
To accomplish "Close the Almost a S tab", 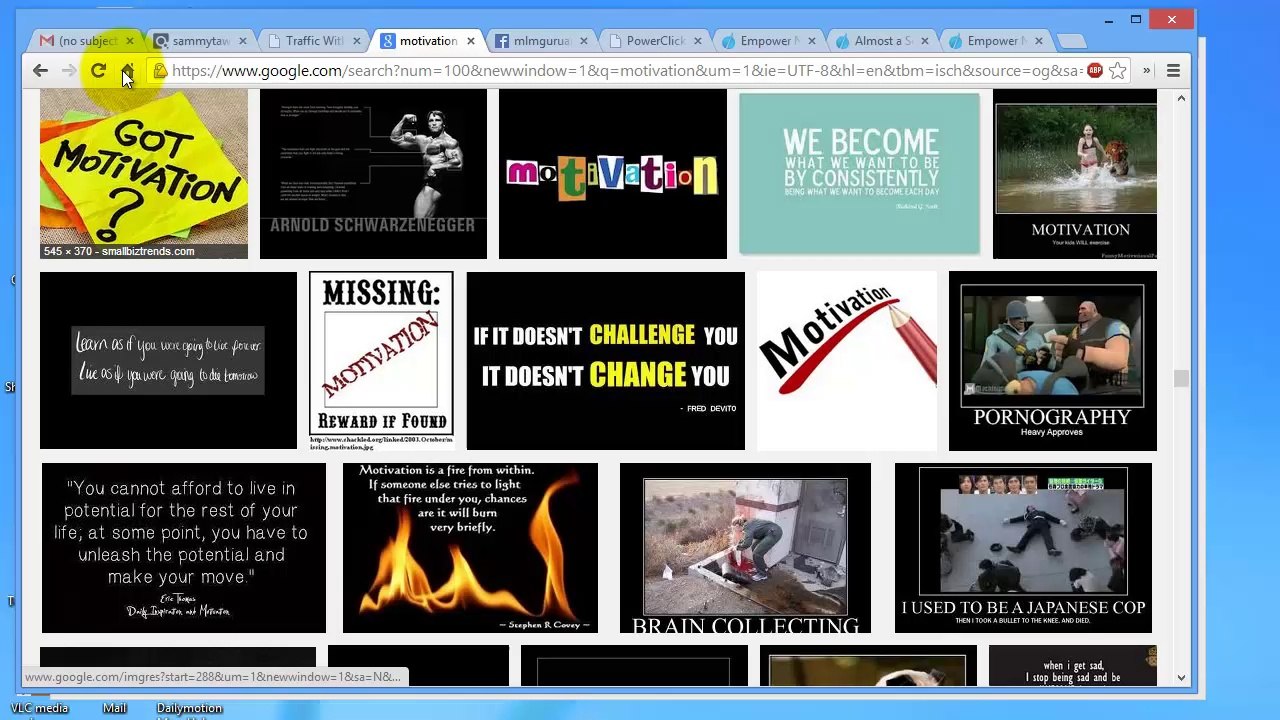I will [925, 41].
